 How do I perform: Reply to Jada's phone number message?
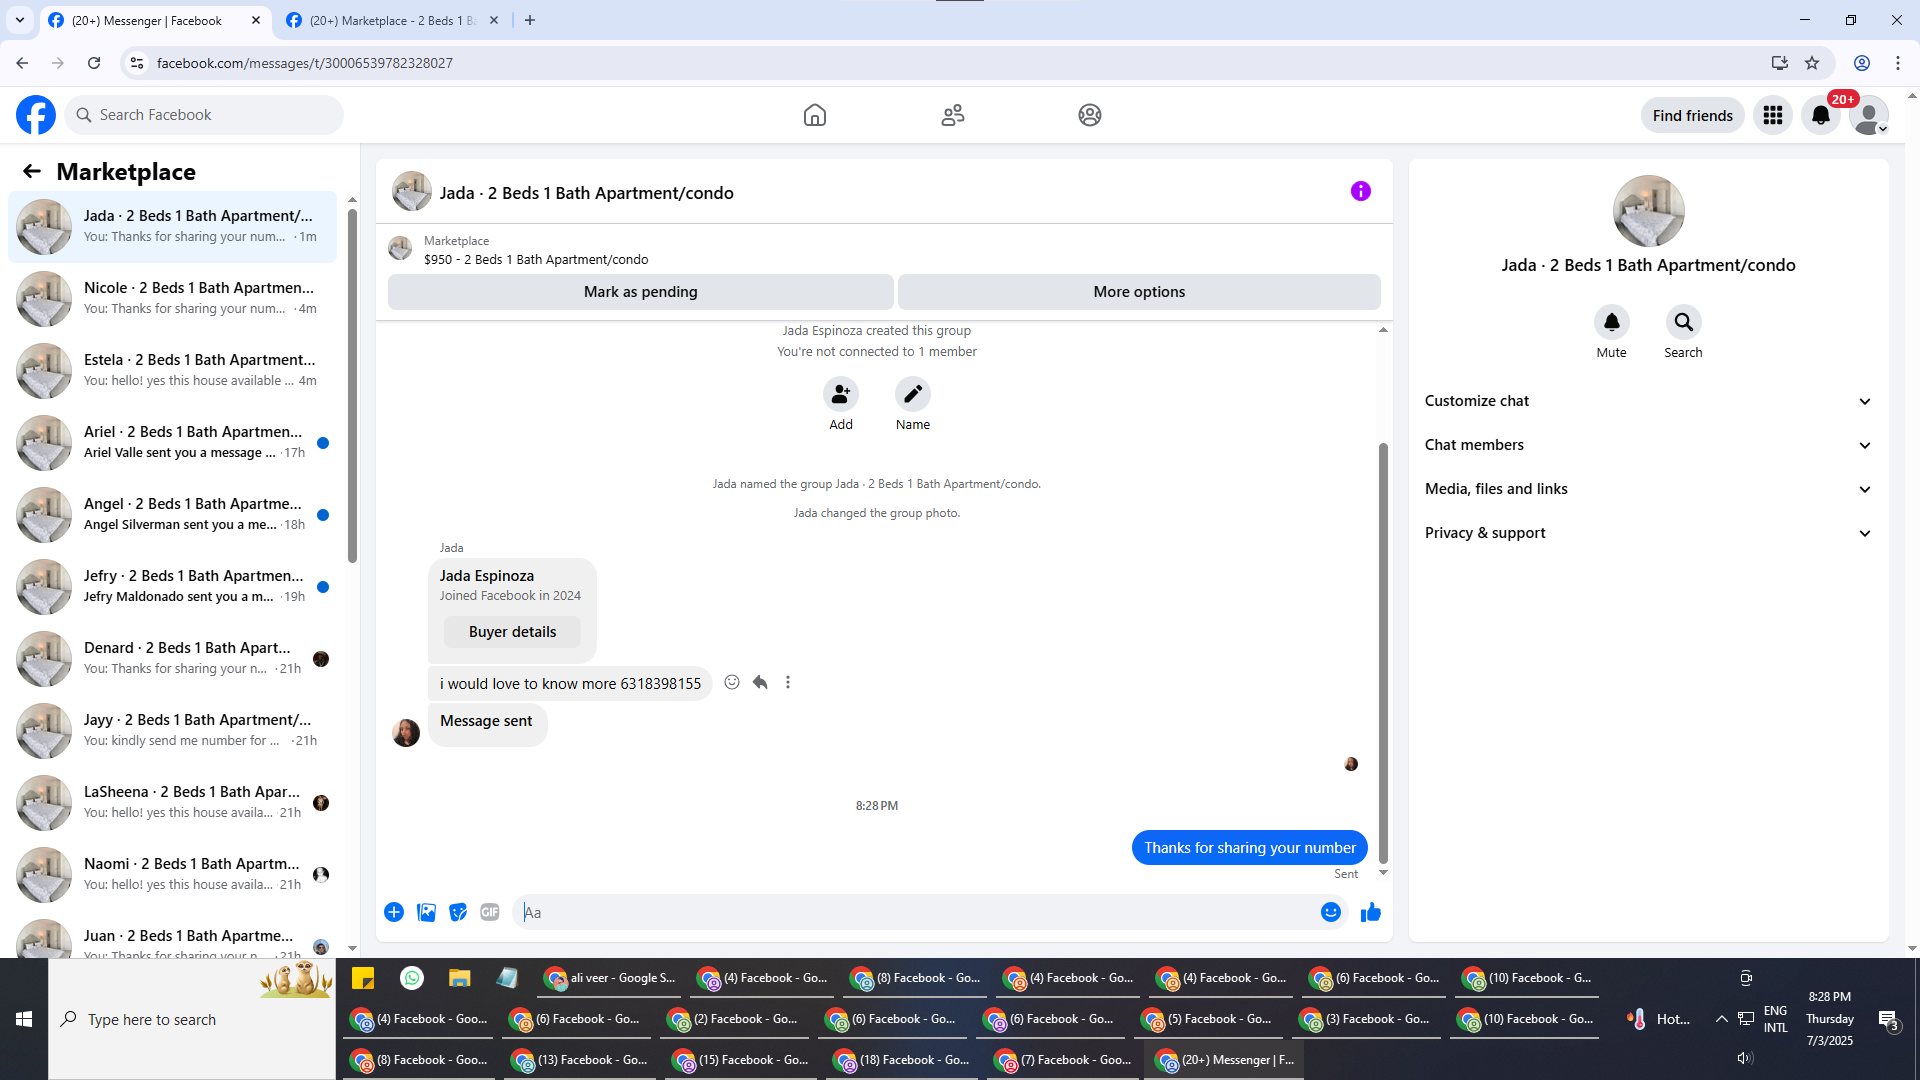click(x=760, y=682)
